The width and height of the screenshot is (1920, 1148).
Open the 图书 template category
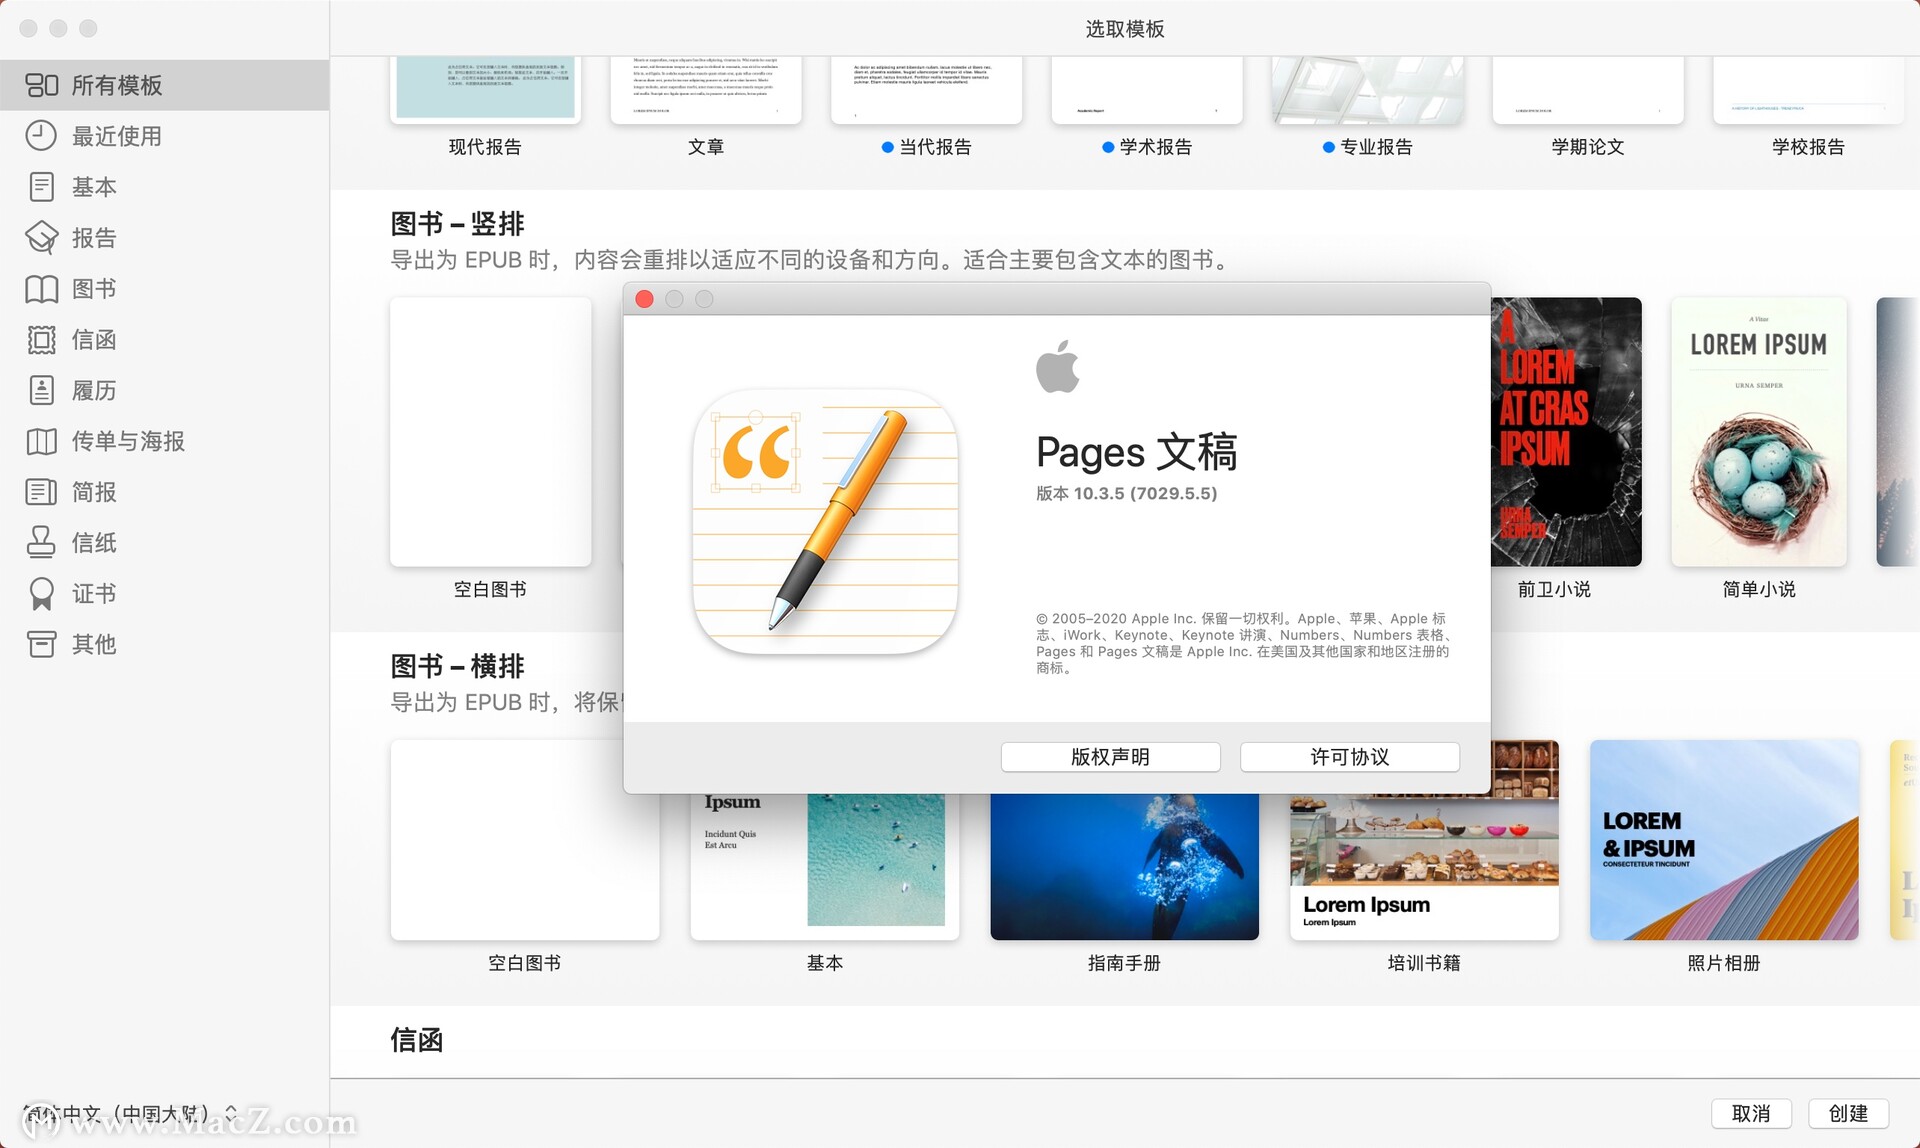(x=164, y=289)
